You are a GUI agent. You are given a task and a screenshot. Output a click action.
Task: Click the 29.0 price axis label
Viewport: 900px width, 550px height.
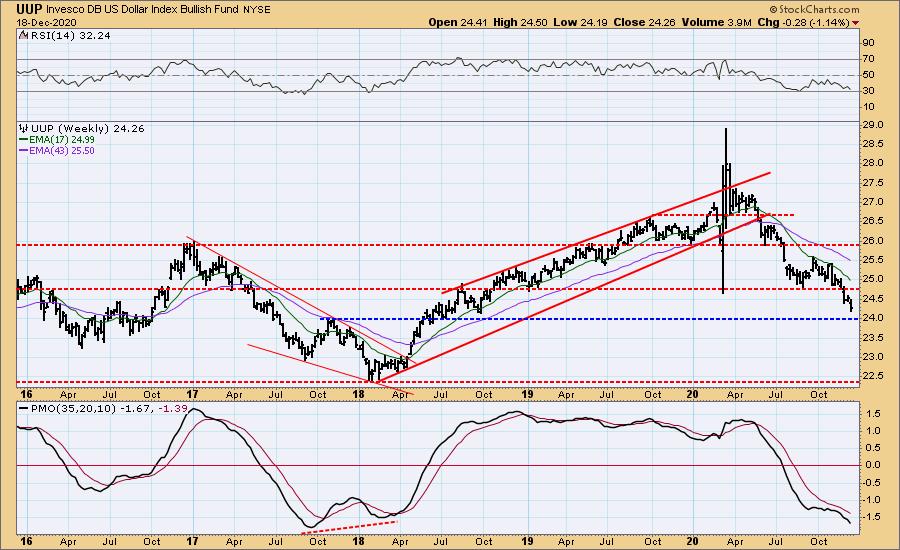(x=872, y=125)
